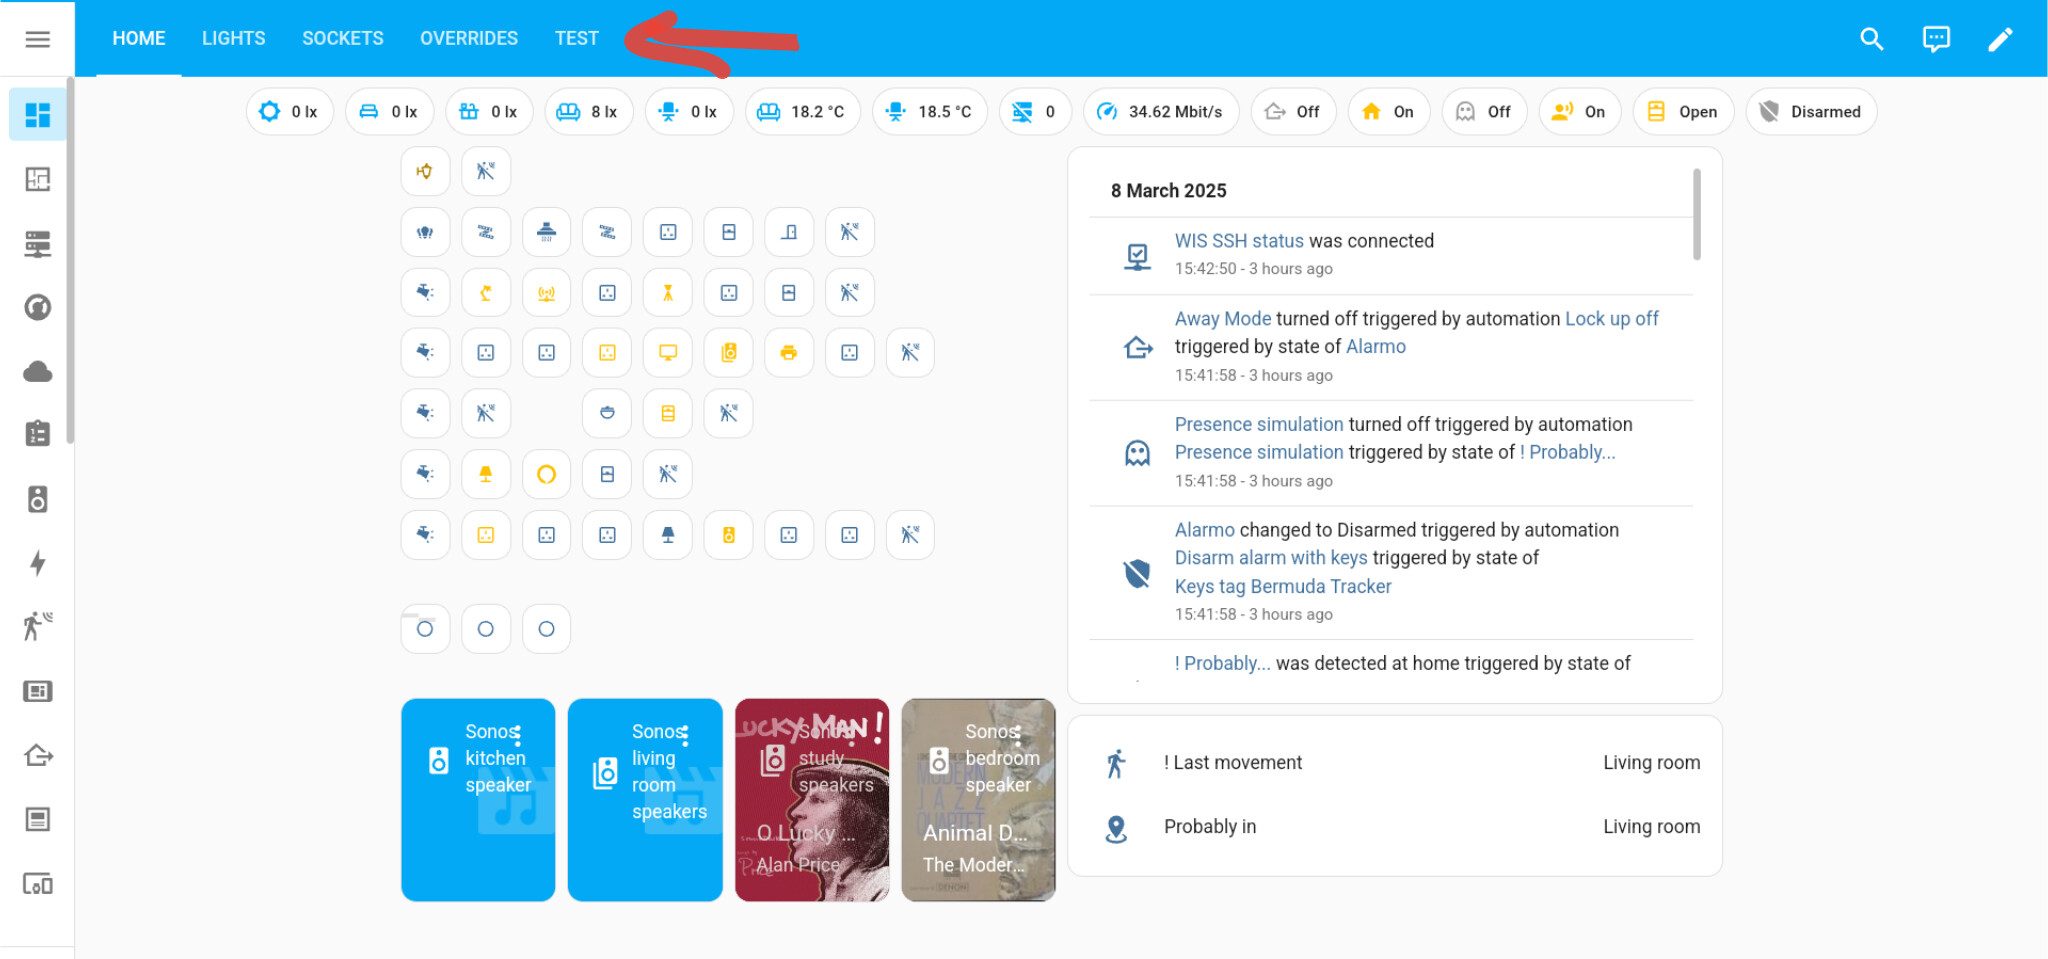Screen dimensions: 2048x959
Task: Click the yellow Open chip
Action: click(1683, 111)
